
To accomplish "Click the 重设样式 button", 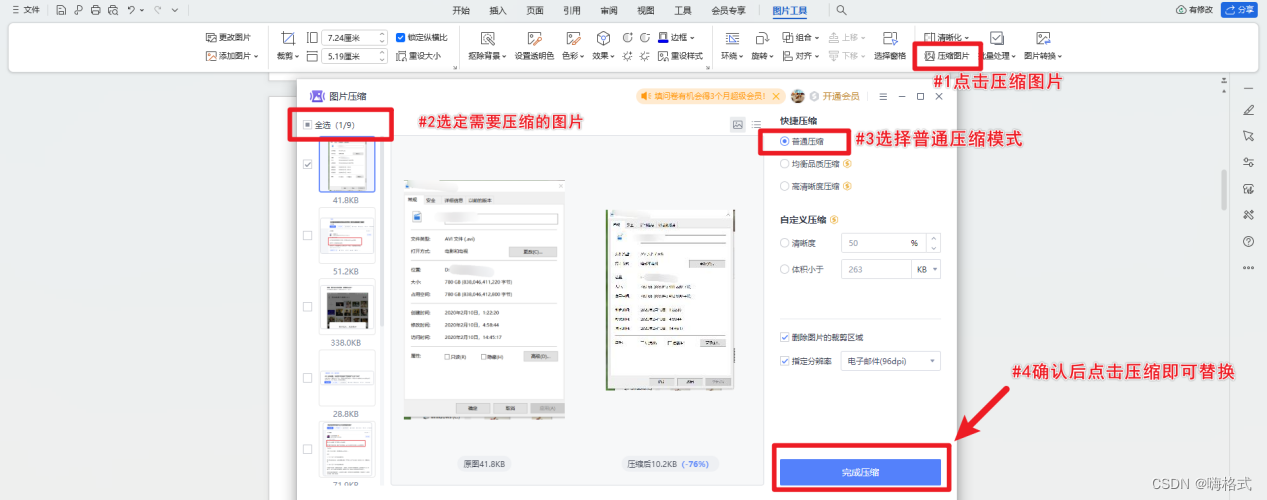I will click(679, 56).
